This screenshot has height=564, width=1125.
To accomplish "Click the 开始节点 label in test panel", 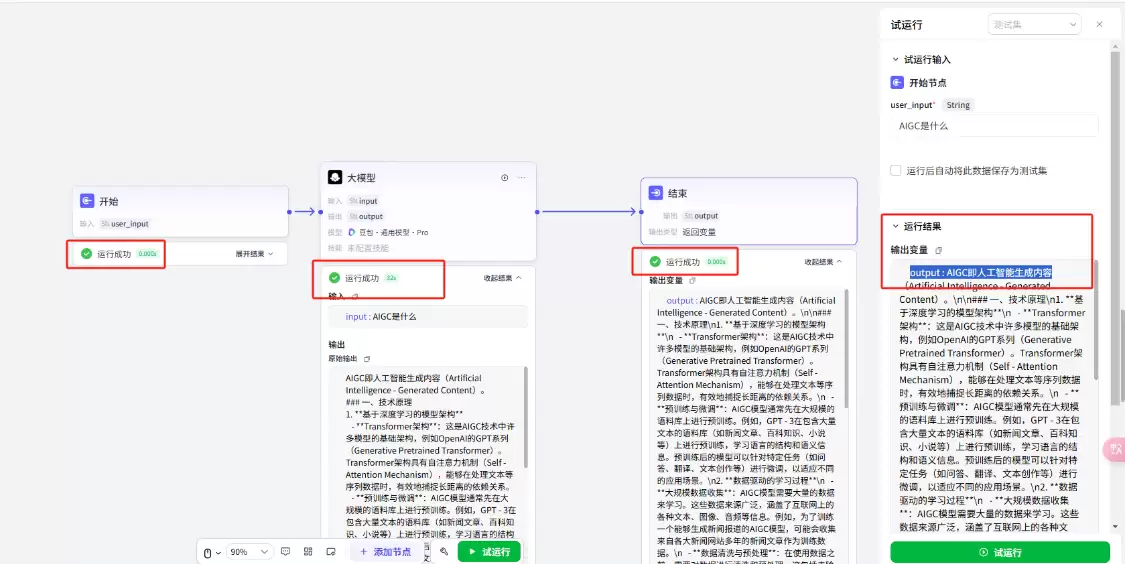I will (x=928, y=83).
